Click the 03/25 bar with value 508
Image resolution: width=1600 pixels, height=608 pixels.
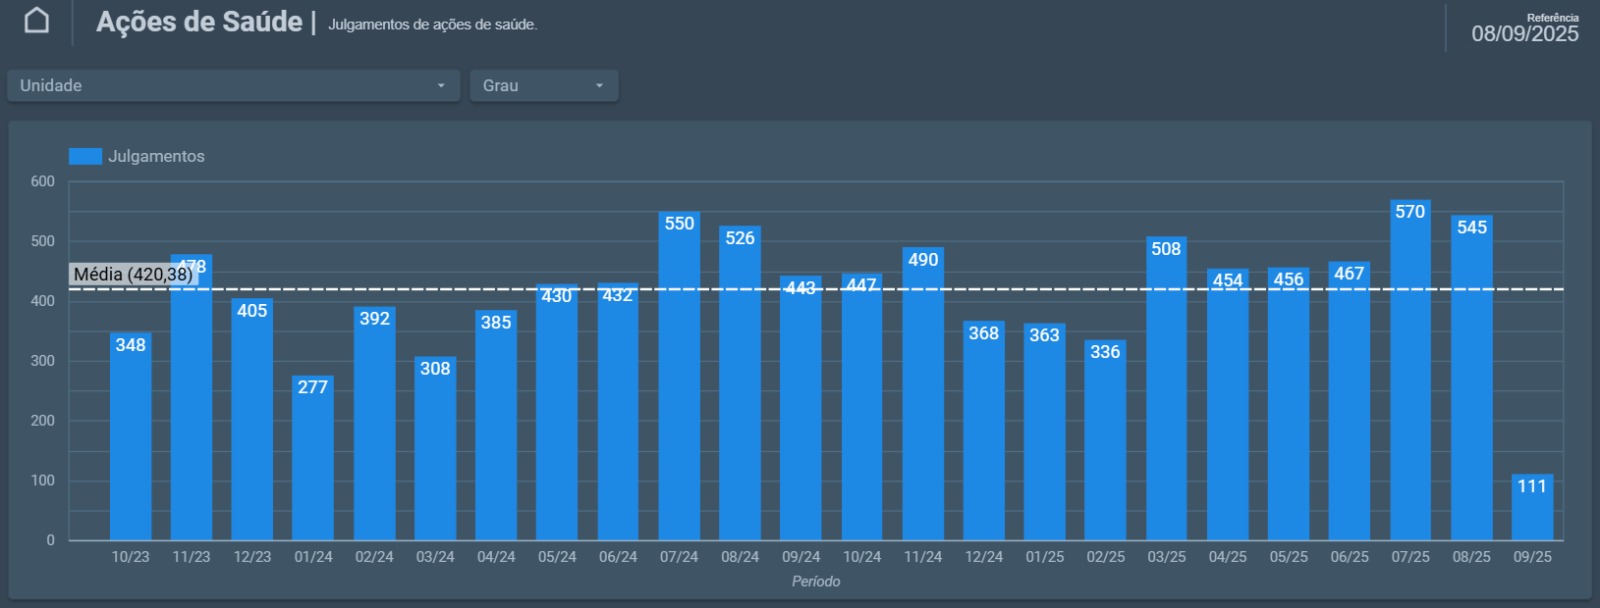click(1166, 390)
